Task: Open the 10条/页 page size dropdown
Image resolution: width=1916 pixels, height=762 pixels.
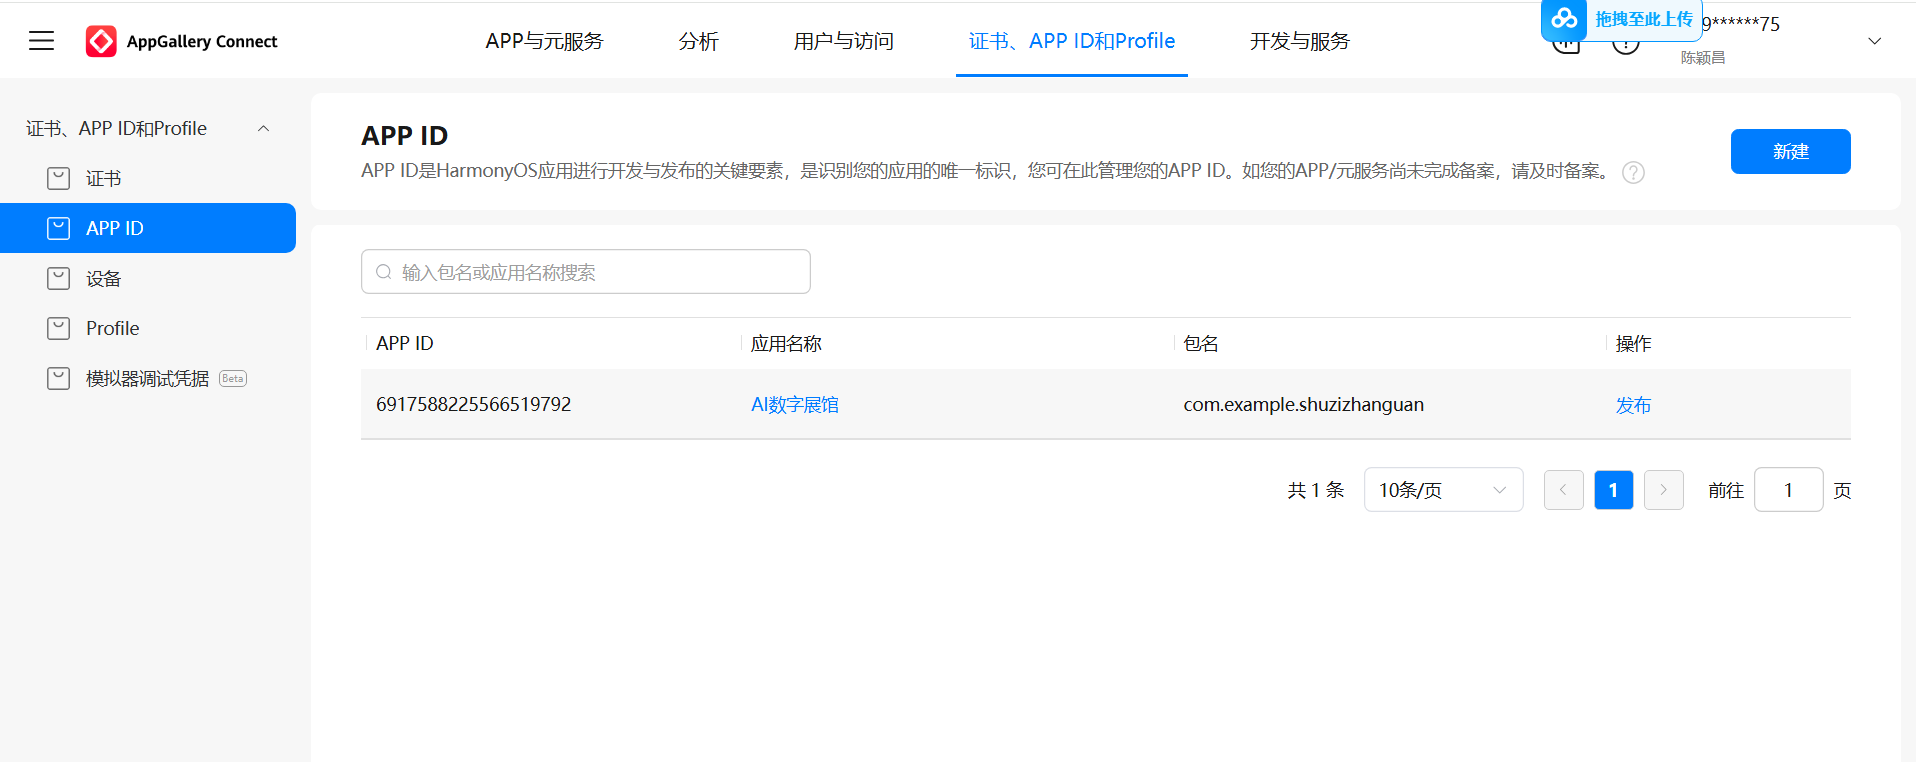Action: coord(1442,490)
